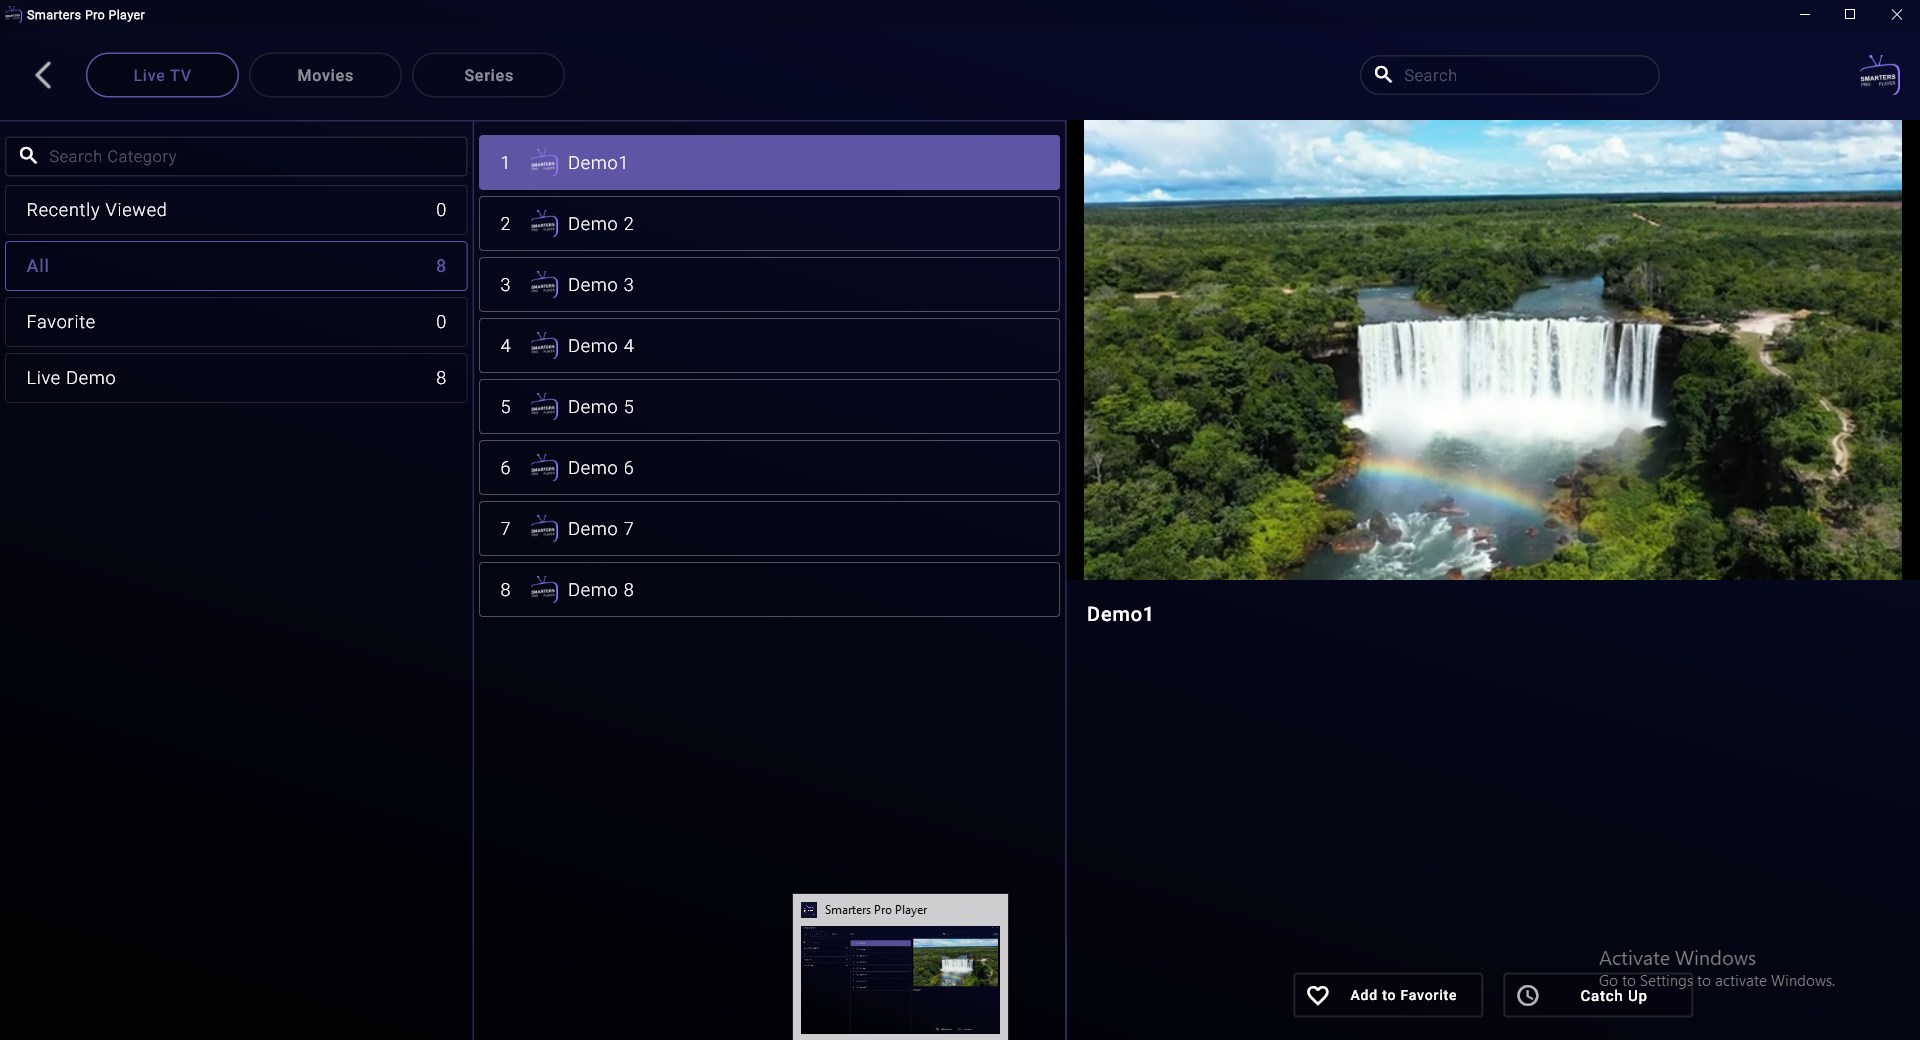Viewport: 1920px width, 1040px height.
Task: Click the search magnifier in the top search bar
Action: click(x=1383, y=75)
